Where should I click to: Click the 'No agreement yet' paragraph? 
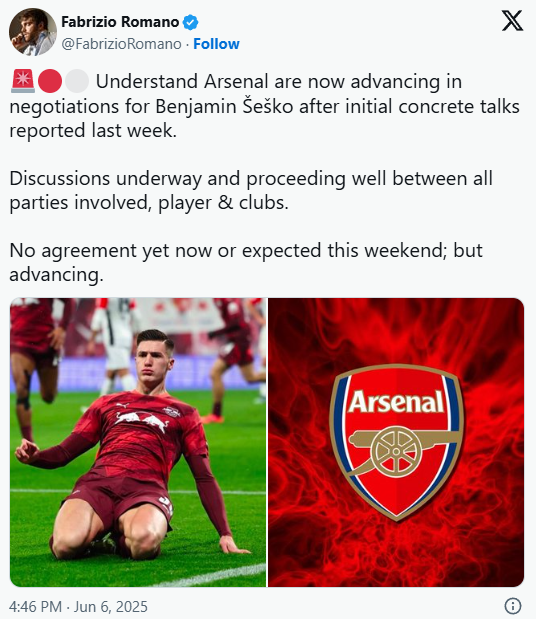tap(246, 262)
